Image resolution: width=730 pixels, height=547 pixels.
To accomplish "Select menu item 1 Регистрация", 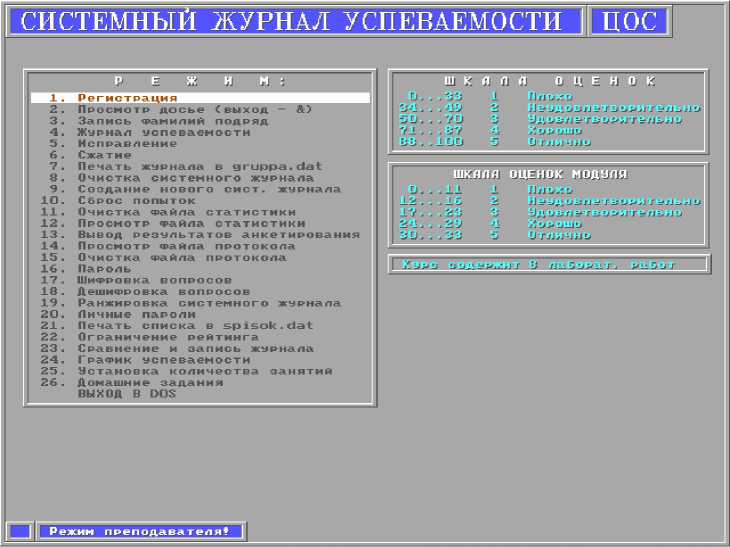I will 200,98.
